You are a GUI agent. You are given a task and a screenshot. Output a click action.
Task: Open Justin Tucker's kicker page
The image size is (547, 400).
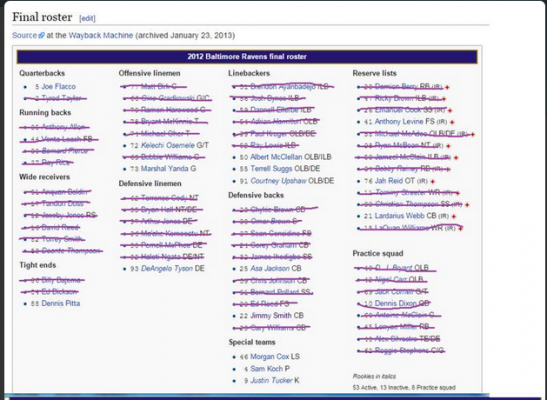pyautogui.click(x=271, y=380)
